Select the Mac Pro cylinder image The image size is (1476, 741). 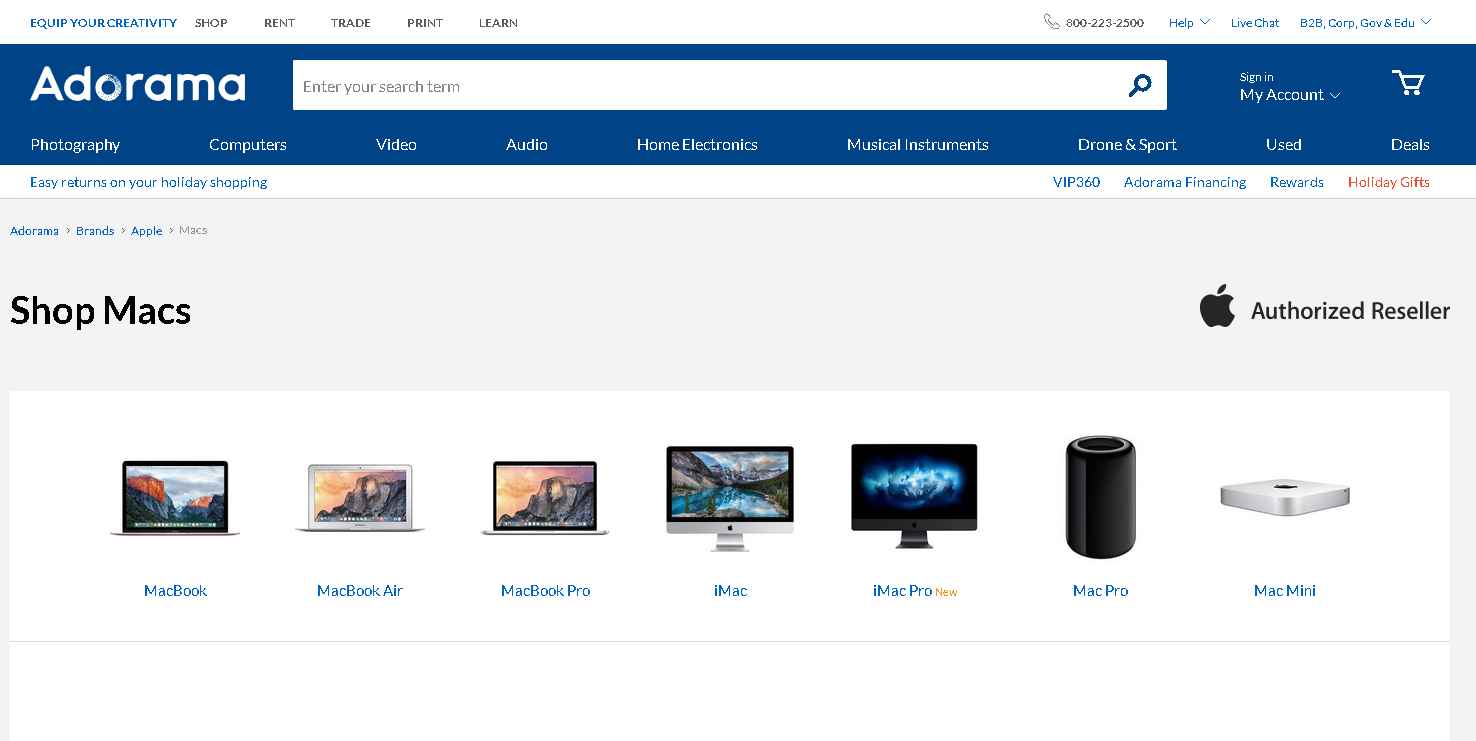click(x=1100, y=496)
